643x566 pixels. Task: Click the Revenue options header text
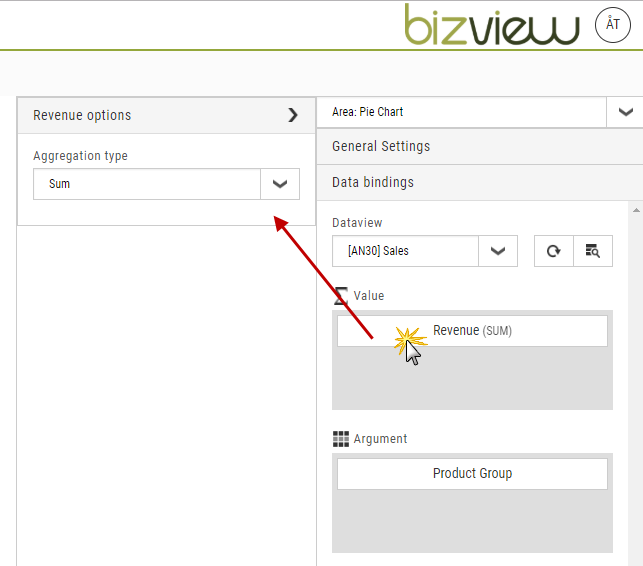tap(82, 115)
